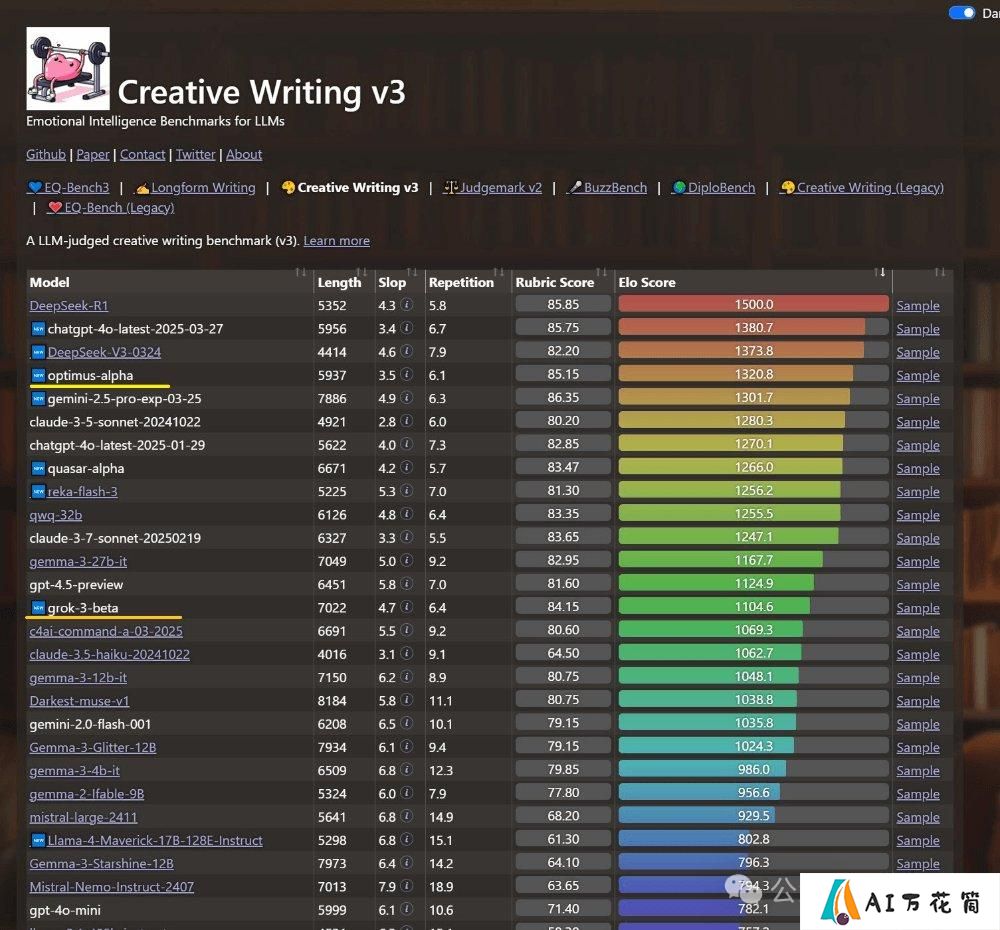This screenshot has width=1000, height=930.
Task: Click slop info icon for gemini-2.5-pro-exp-03-25
Action: point(407,398)
